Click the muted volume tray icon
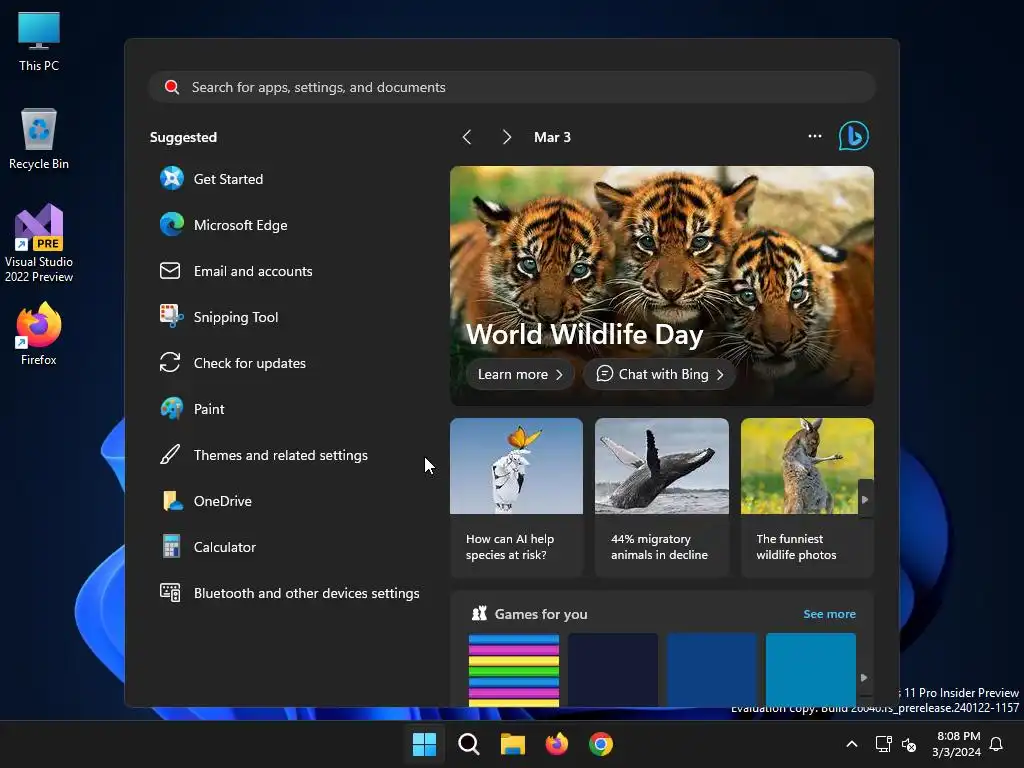 (908, 744)
